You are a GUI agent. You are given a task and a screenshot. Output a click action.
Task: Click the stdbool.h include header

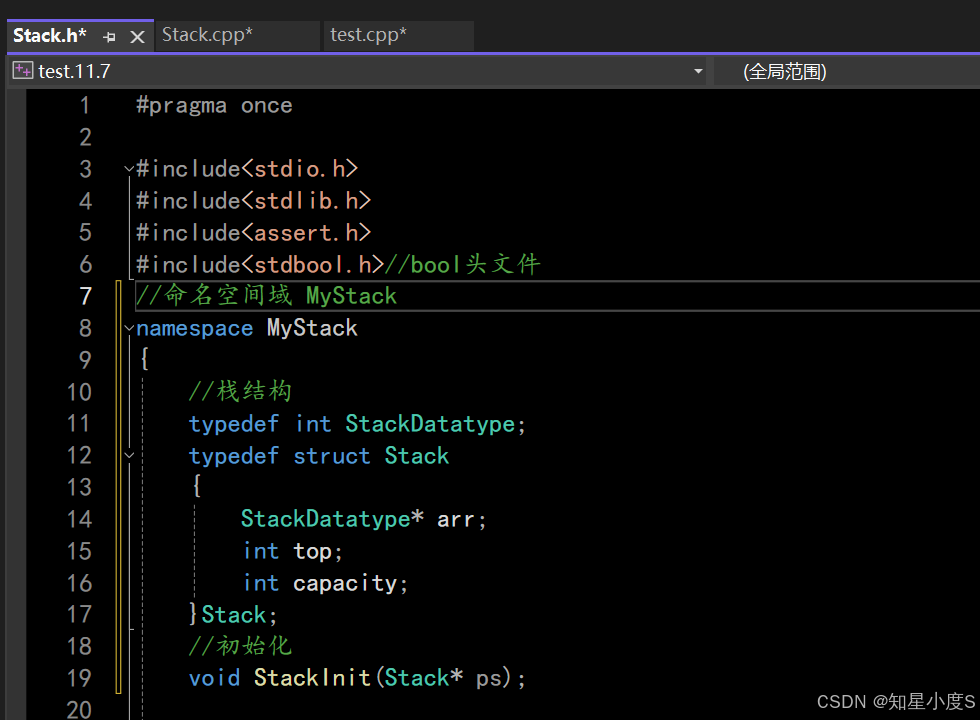tap(312, 264)
